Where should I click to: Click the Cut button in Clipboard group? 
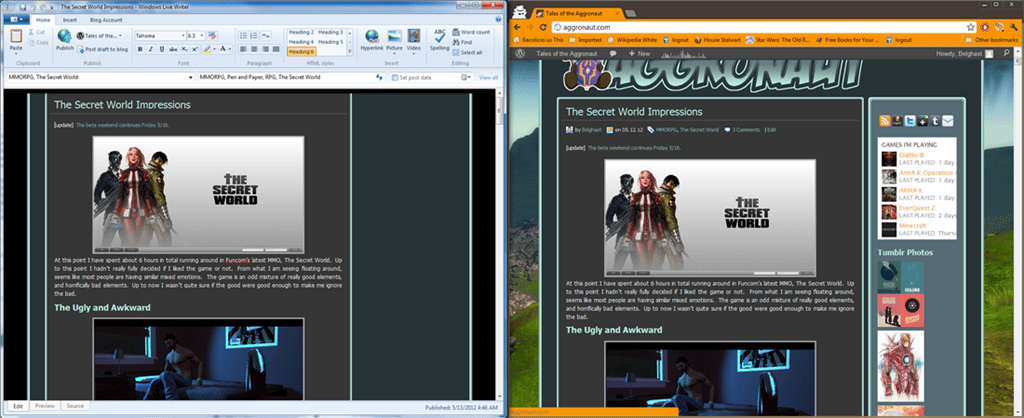(37, 32)
